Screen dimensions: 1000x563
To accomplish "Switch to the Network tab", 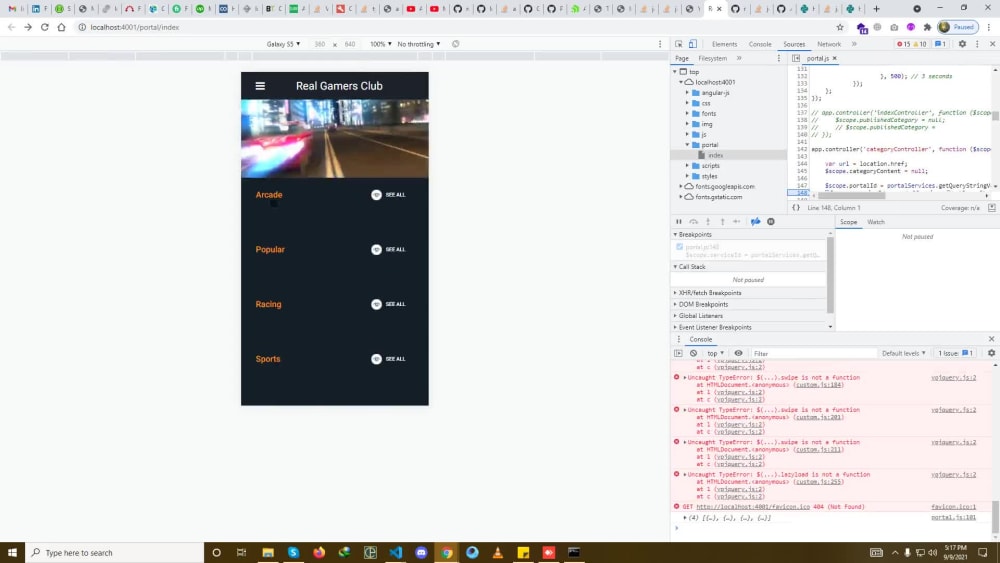I will [x=828, y=44].
